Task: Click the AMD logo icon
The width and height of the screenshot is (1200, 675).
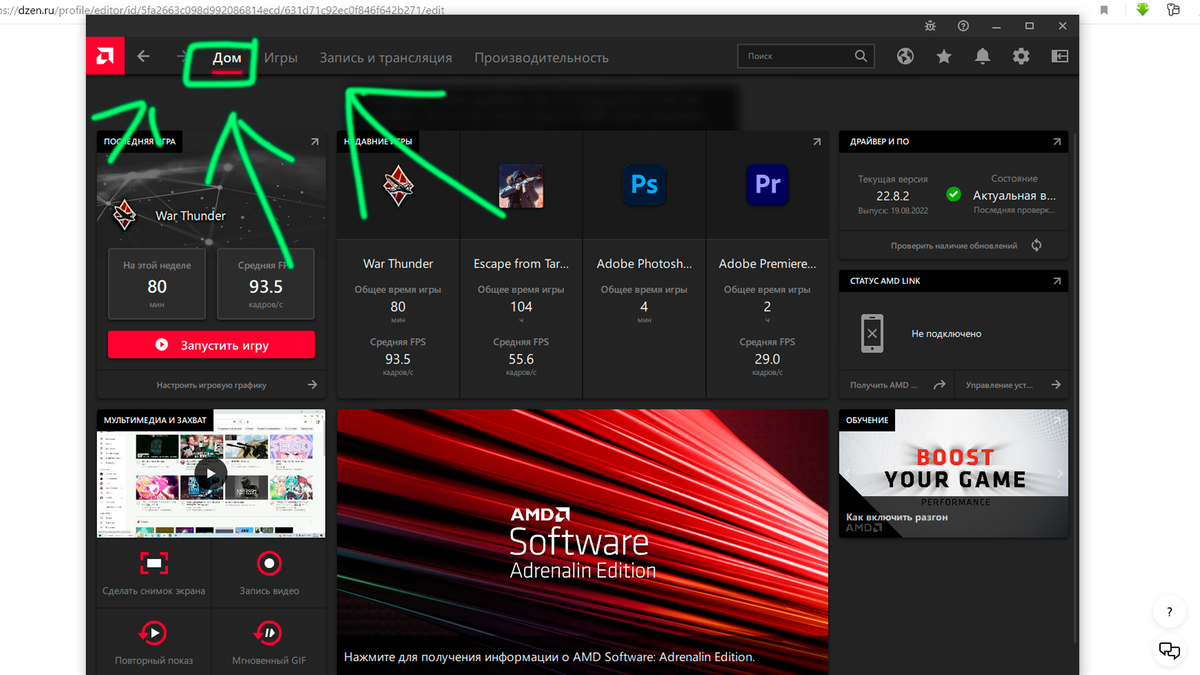Action: (x=104, y=57)
